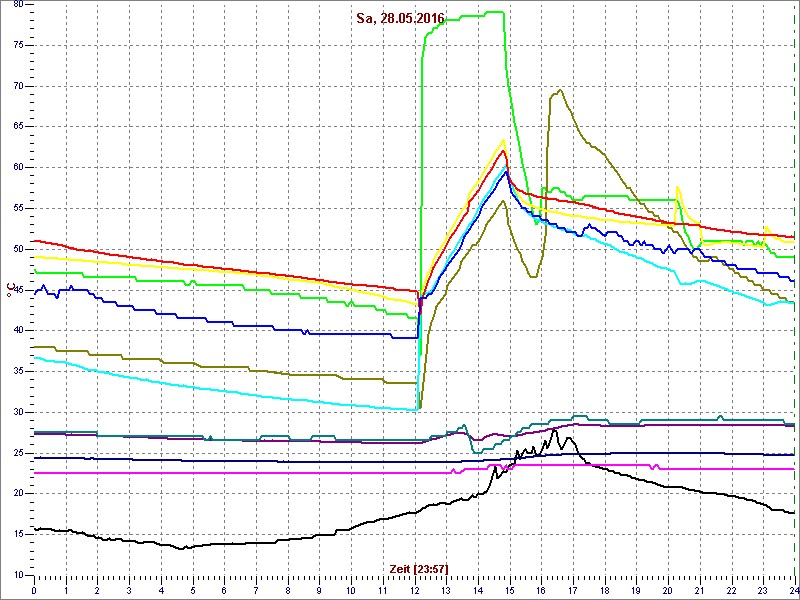Select the 55 label on the temperature axis
The height and width of the screenshot is (600, 800).
pos(17,209)
